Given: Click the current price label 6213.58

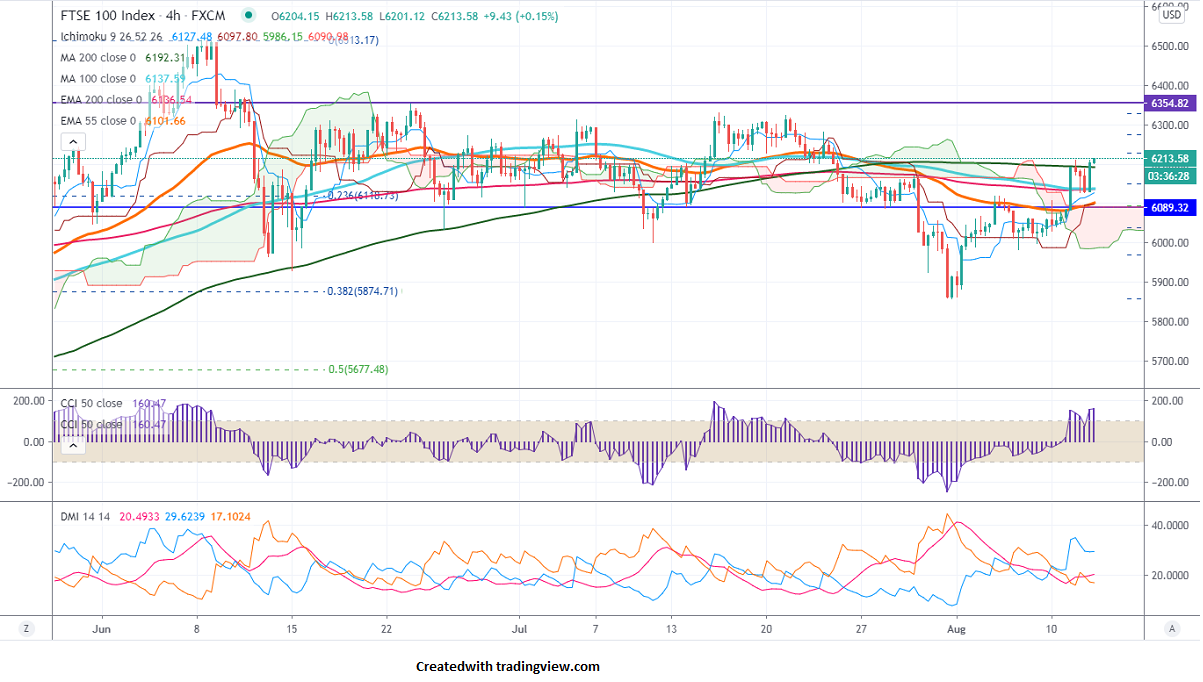Looking at the screenshot, I should click(x=1169, y=159).
